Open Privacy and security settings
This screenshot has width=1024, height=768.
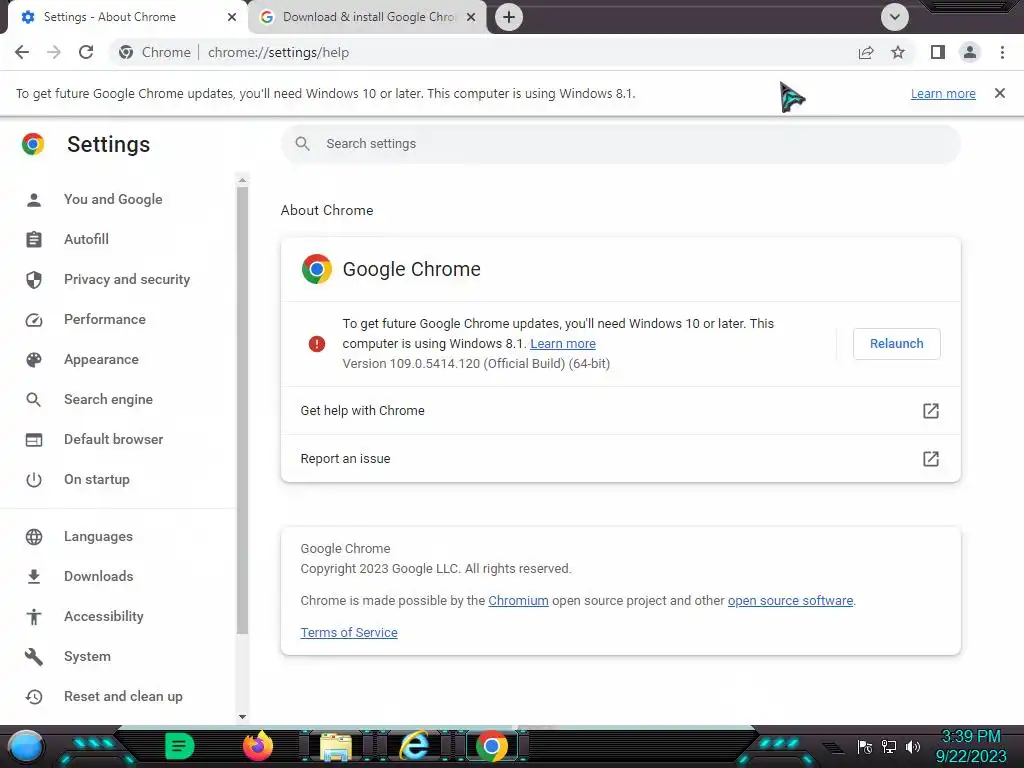click(x=127, y=280)
